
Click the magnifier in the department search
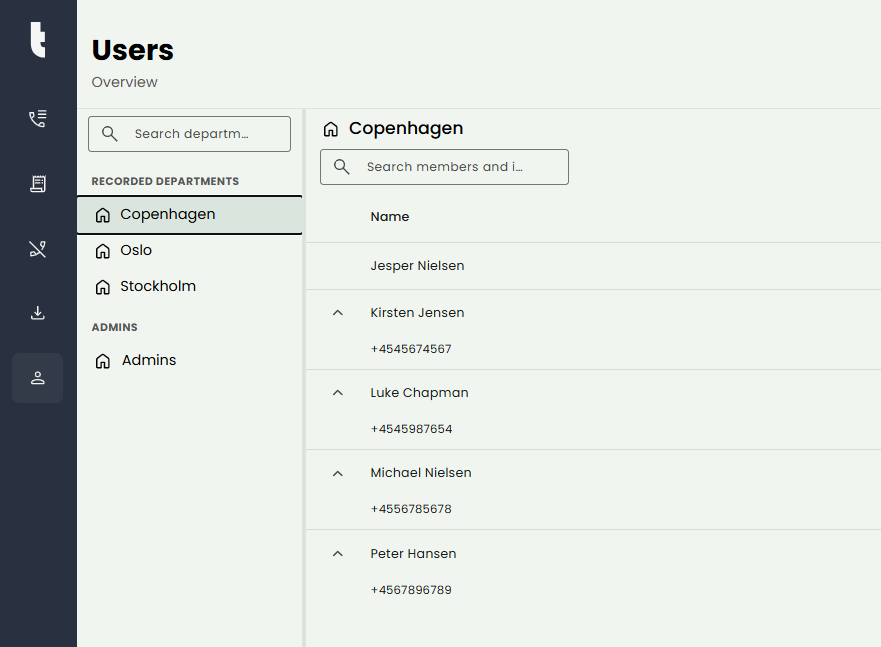110,134
